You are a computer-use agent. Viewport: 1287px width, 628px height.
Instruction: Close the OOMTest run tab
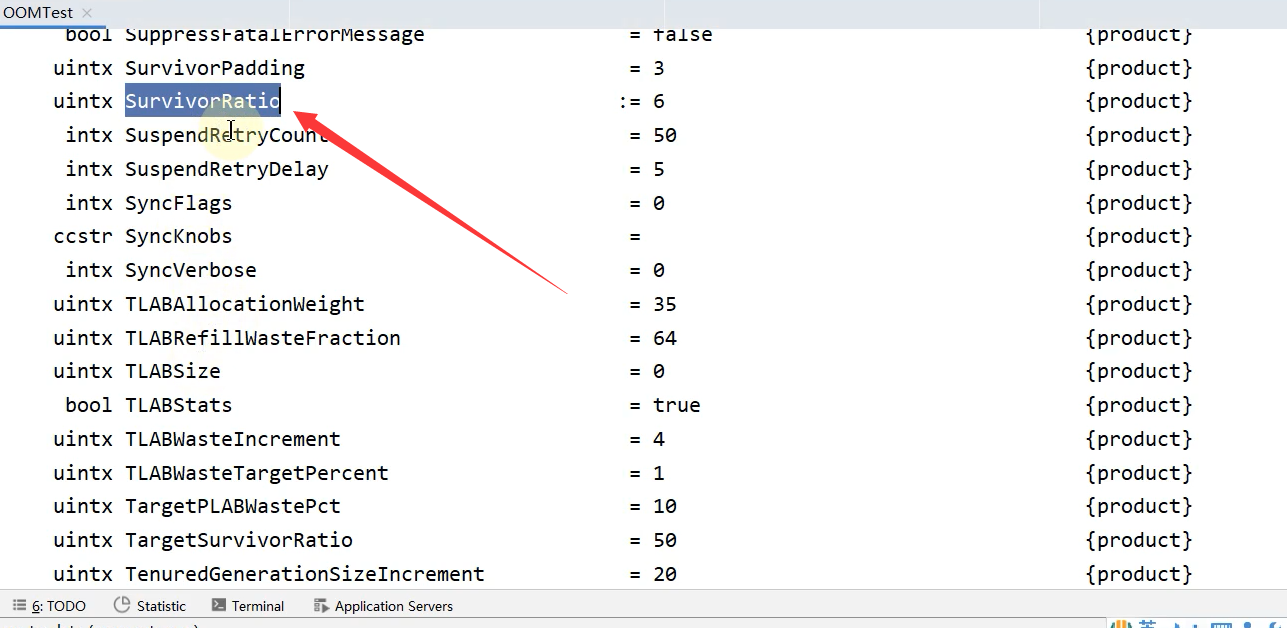[x=86, y=13]
